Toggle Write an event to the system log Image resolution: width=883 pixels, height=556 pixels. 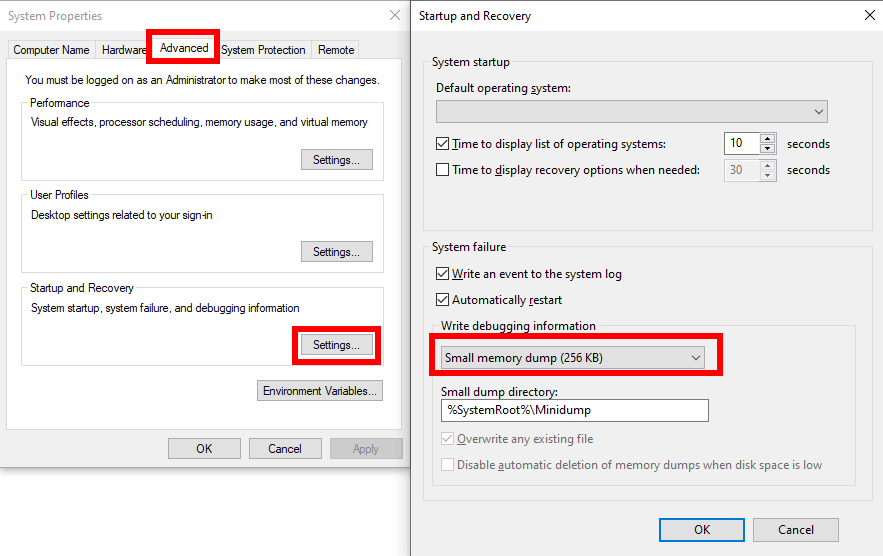[x=443, y=274]
